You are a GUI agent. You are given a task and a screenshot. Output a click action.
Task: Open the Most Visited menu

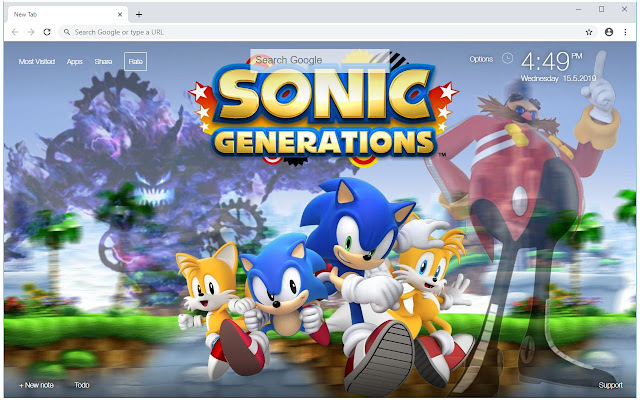click(x=37, y=62)
